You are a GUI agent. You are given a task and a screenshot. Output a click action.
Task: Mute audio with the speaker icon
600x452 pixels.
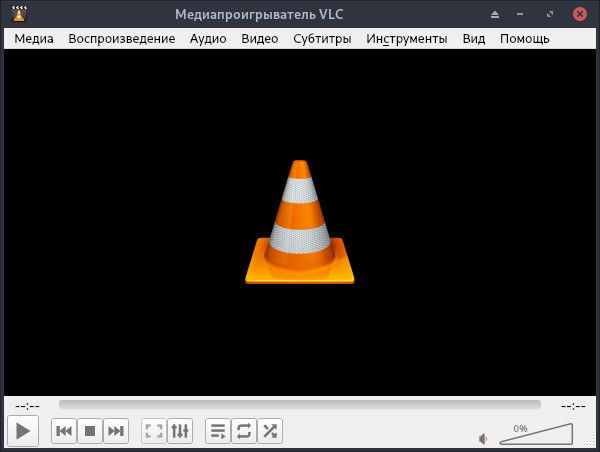tap(483, 439)
